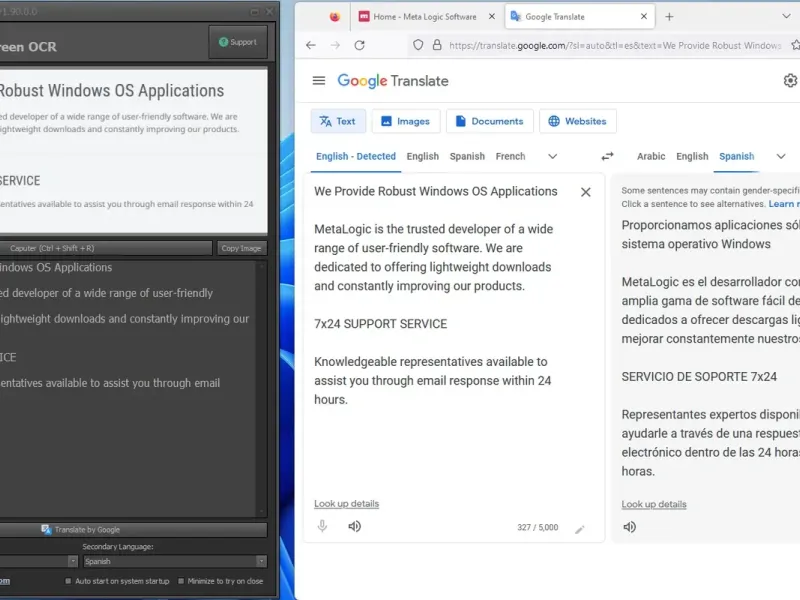
Task: Select the Images translation mode
Action: click(x=406, y=121)
